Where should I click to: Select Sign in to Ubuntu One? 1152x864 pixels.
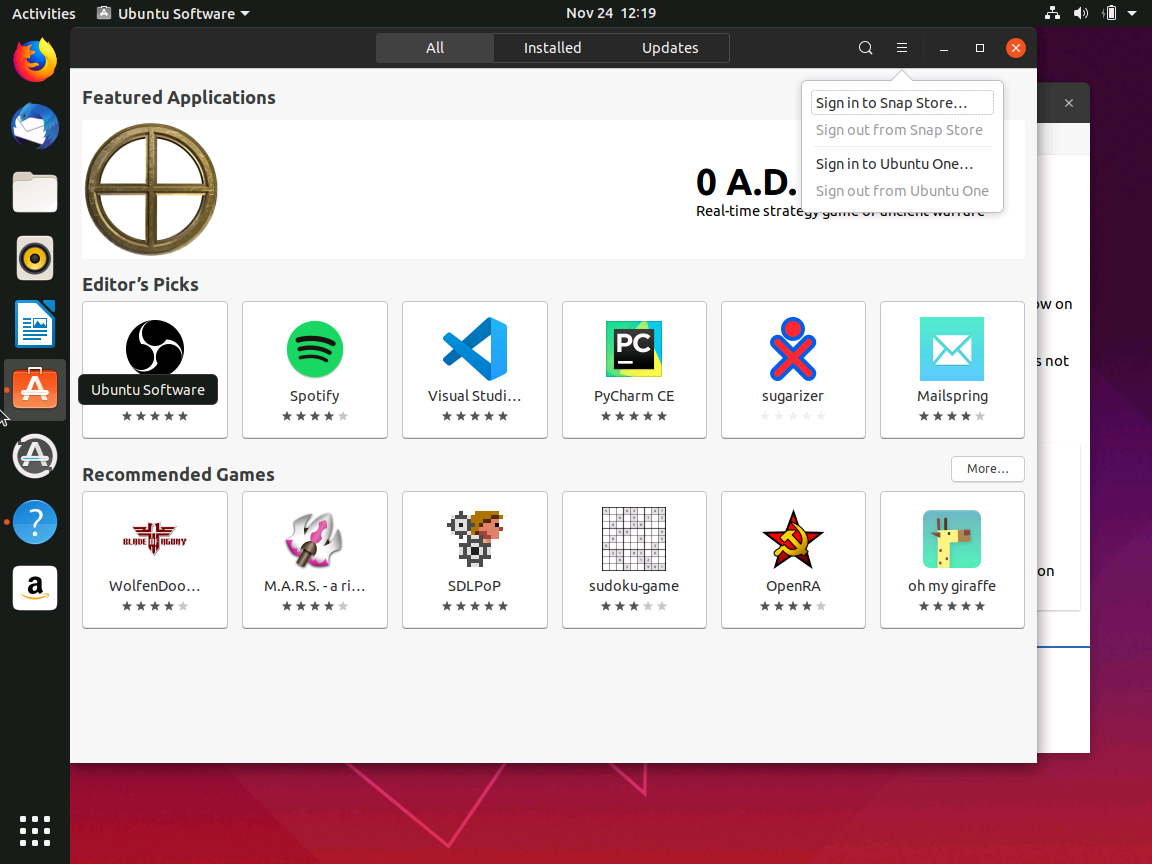(902, 164)
